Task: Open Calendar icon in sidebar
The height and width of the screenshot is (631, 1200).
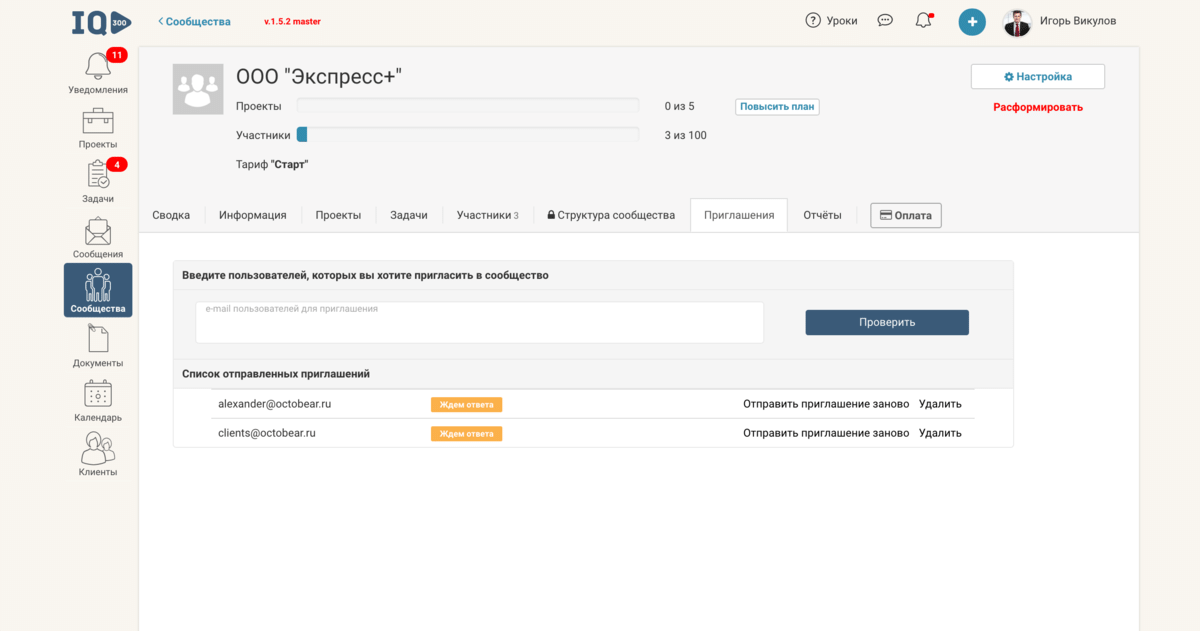Action: click(x=98, y=396)
